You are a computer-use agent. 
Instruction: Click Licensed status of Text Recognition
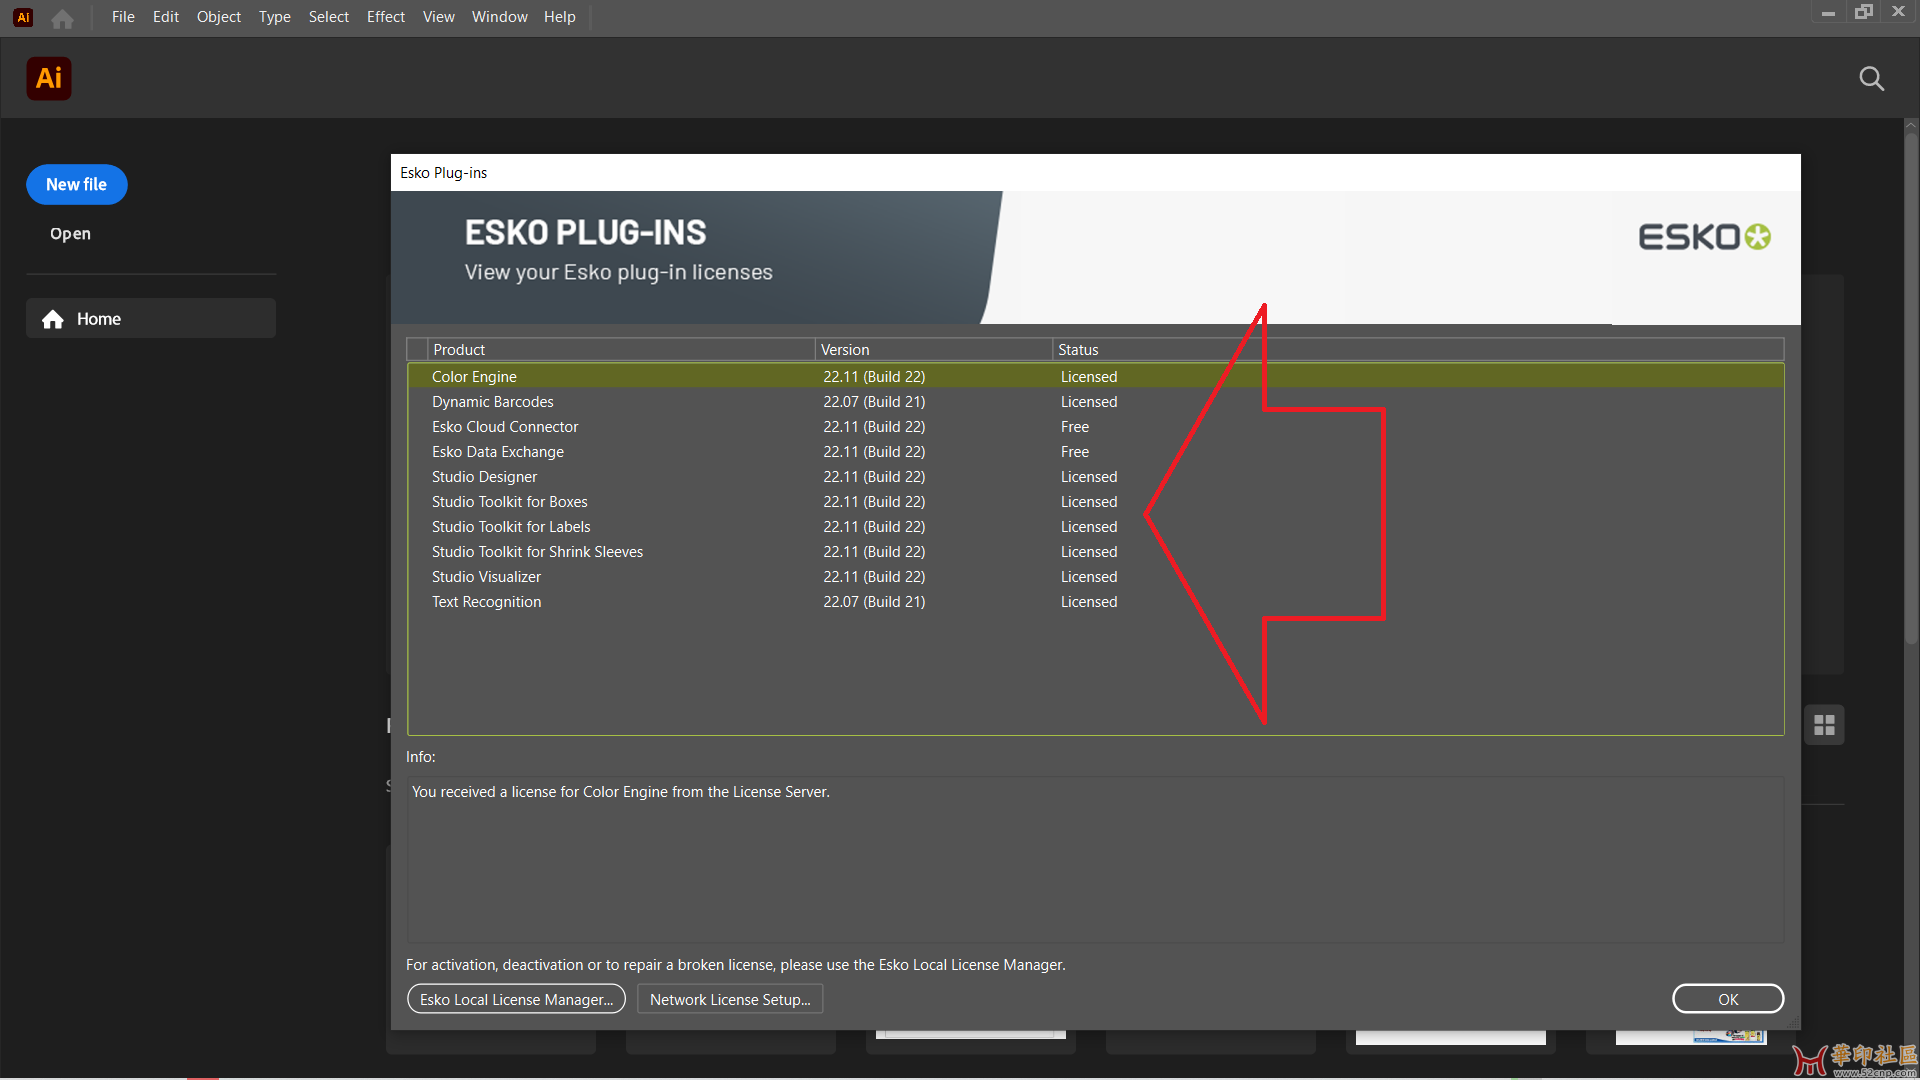click(x=1089, y=602)
